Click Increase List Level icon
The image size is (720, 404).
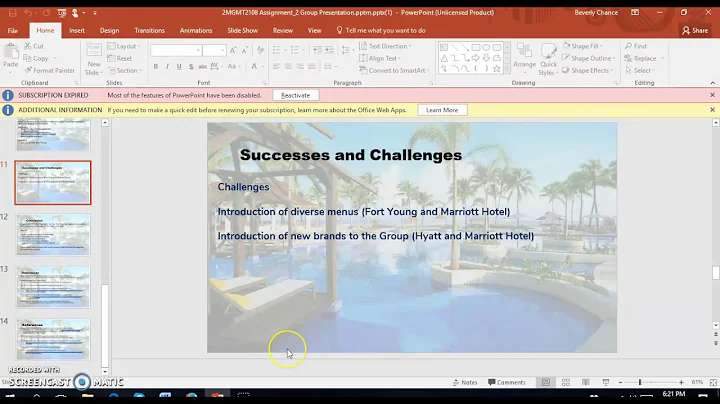tap(329, 50)
